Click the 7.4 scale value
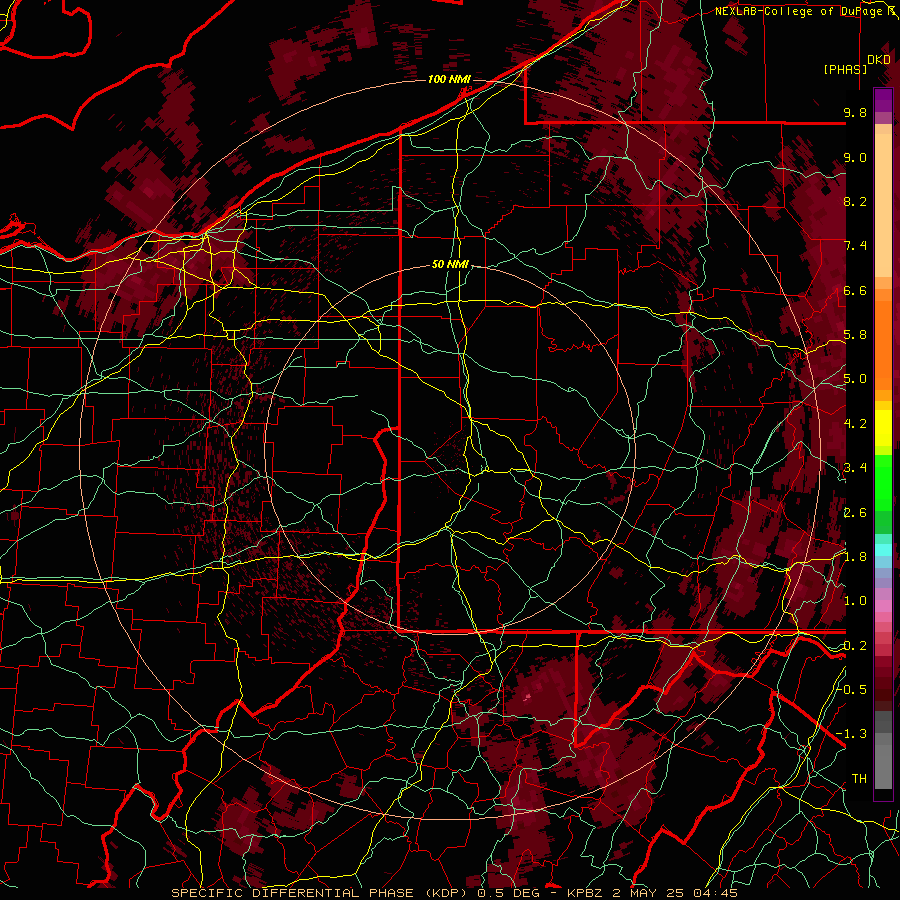 [x=855, y=246]
